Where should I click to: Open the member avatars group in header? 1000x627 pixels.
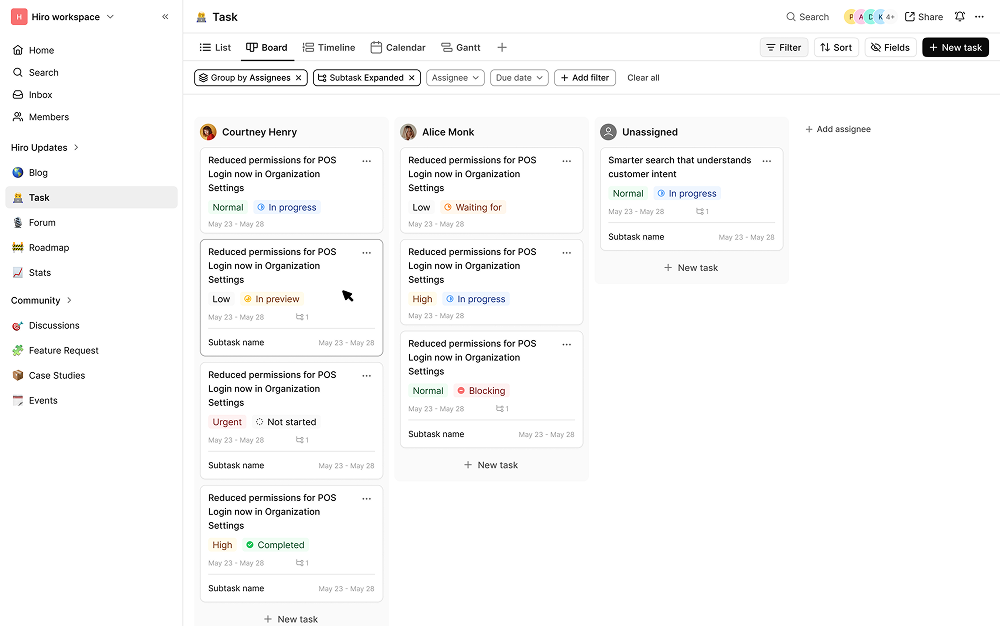coord(869,17)
